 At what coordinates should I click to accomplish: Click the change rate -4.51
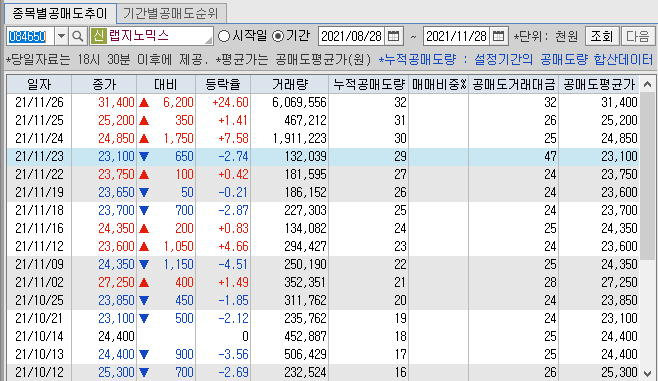(x=233, y=265)
